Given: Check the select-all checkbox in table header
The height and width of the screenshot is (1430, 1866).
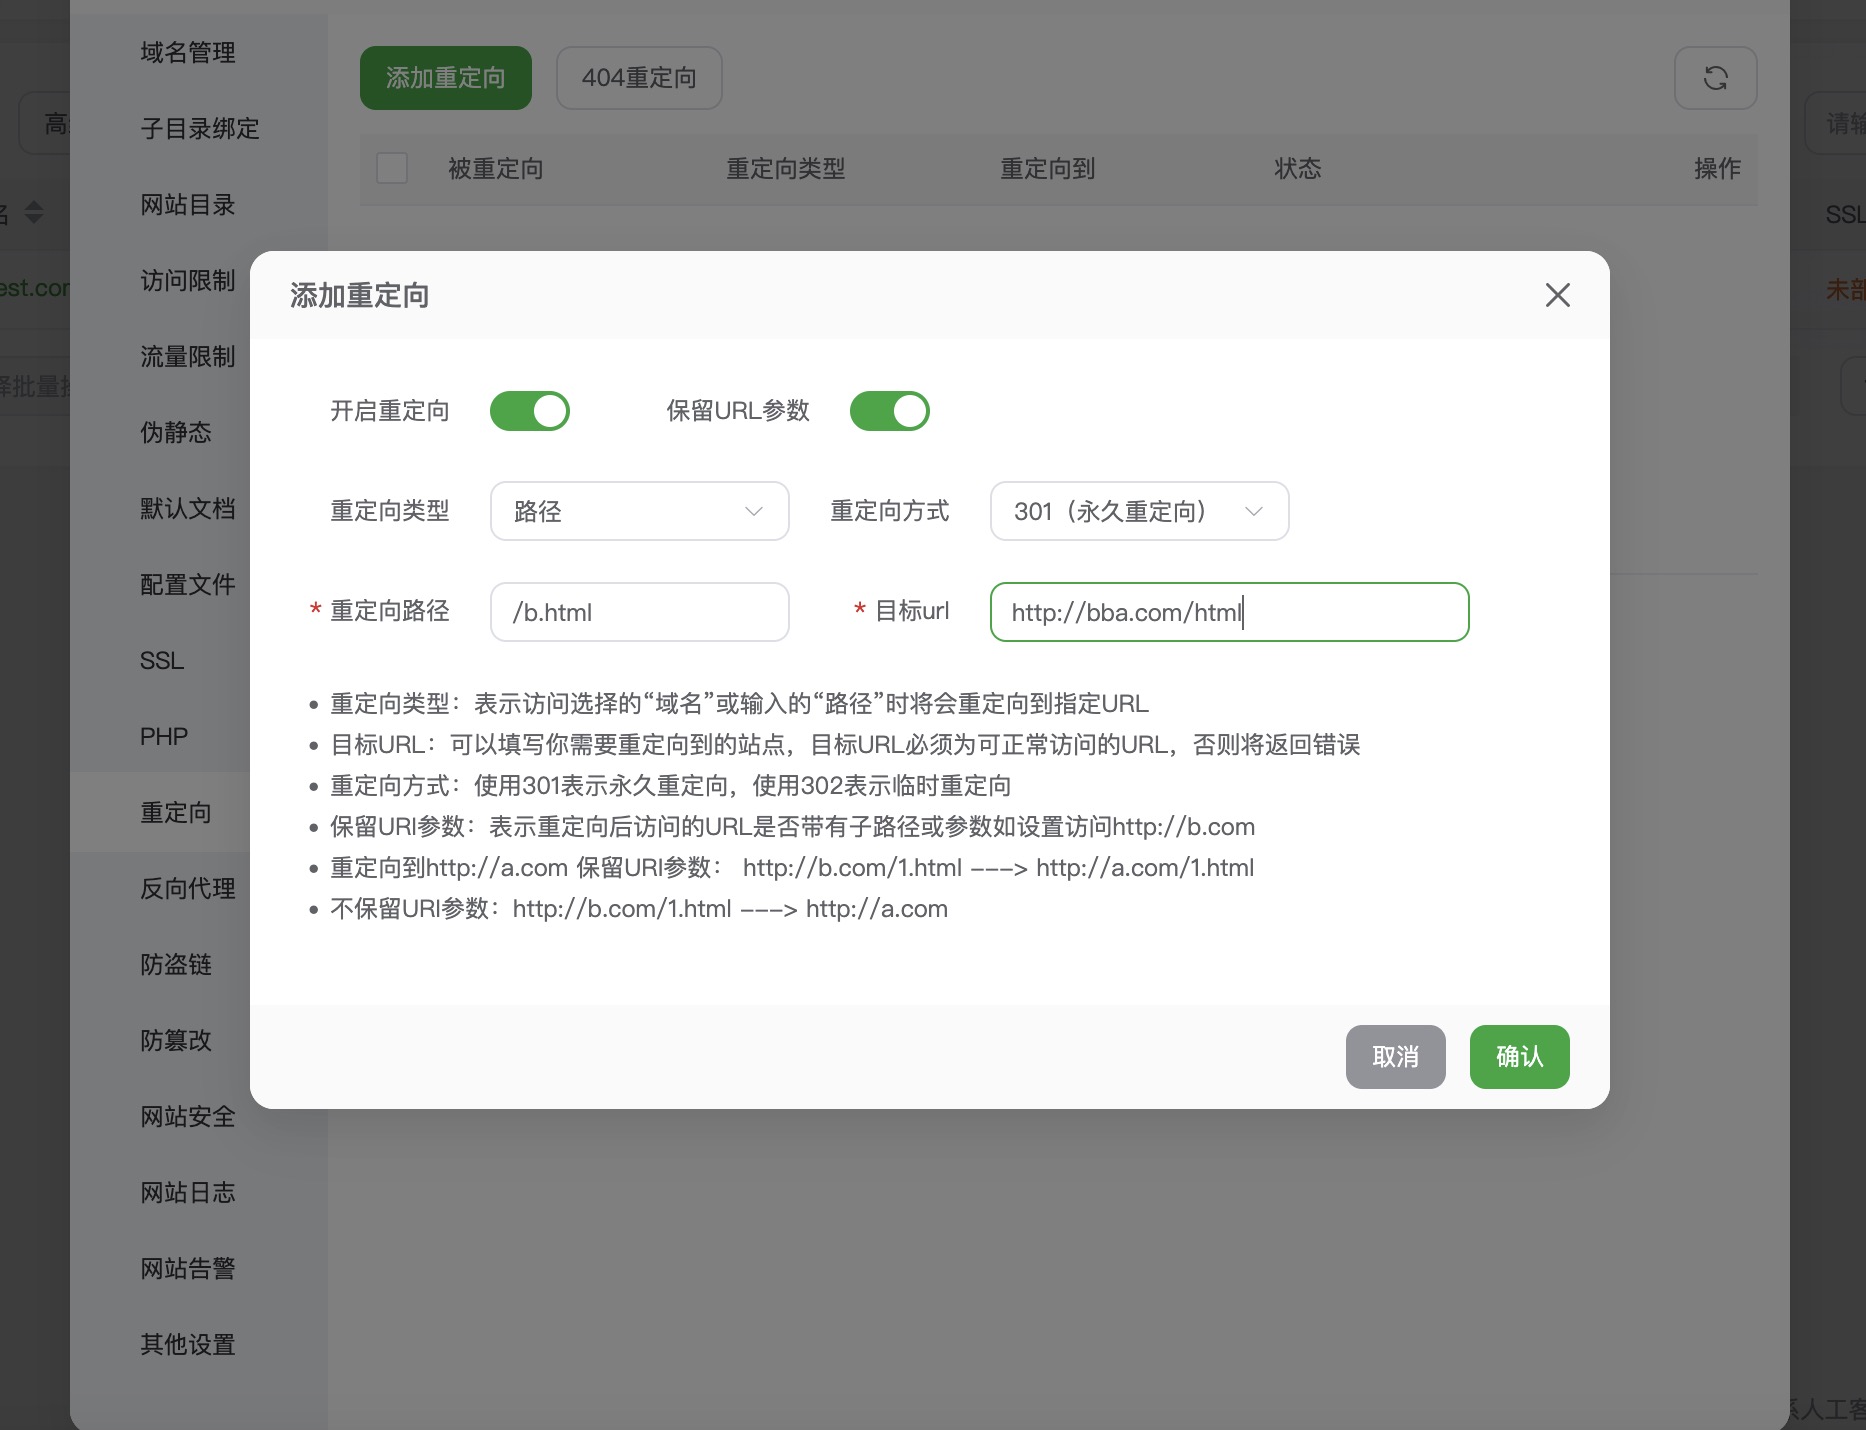Looking at the screenshot, I should (x=392, y=168).
